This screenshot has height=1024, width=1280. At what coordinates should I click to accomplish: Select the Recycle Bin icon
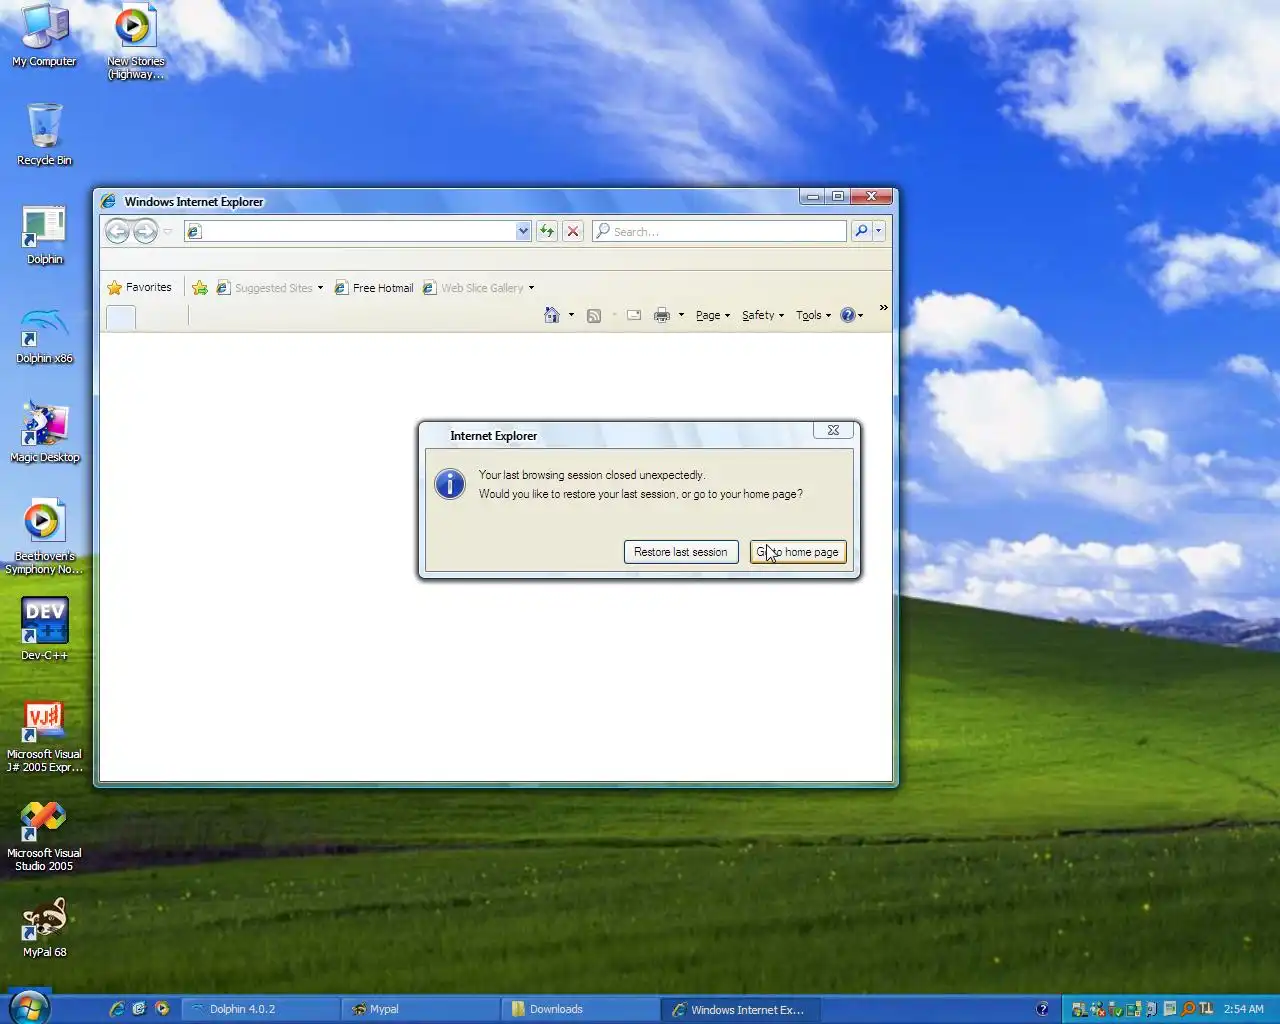44,134
